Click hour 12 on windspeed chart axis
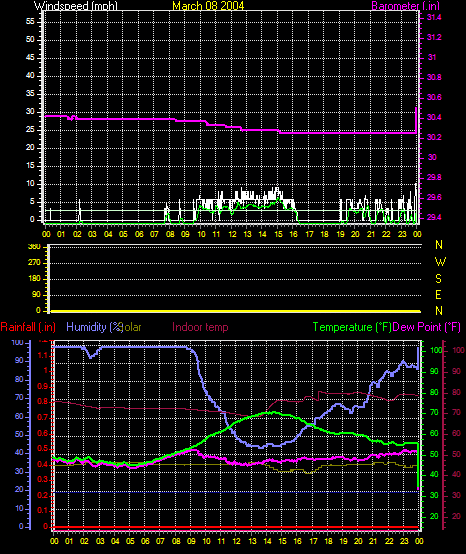466x554 pixels. (232, 234)
